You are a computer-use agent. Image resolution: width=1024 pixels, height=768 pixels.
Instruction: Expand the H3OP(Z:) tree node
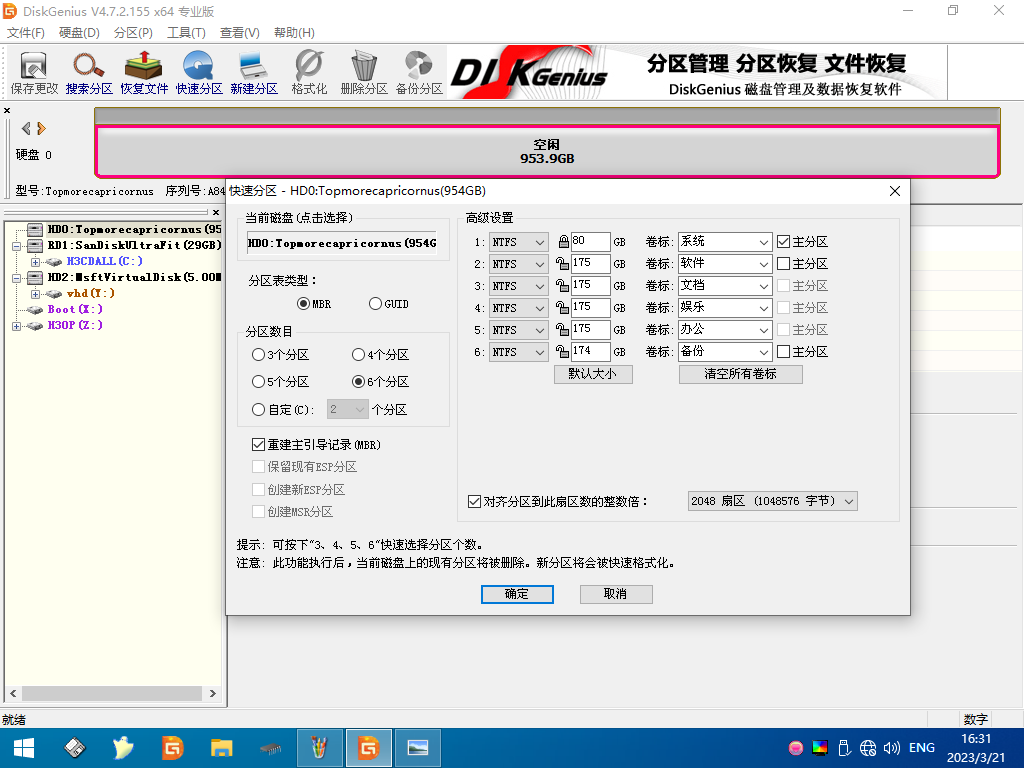coord(16,326)
